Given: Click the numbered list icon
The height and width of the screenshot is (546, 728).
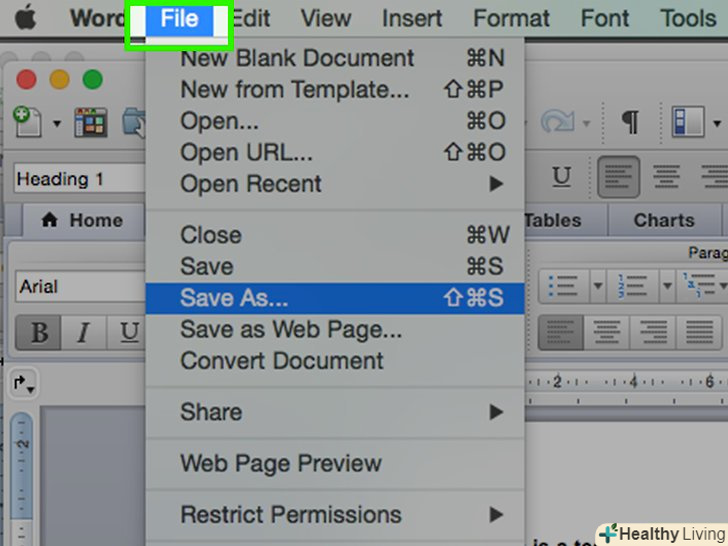Looking at the screenshot, I should 634,287.
